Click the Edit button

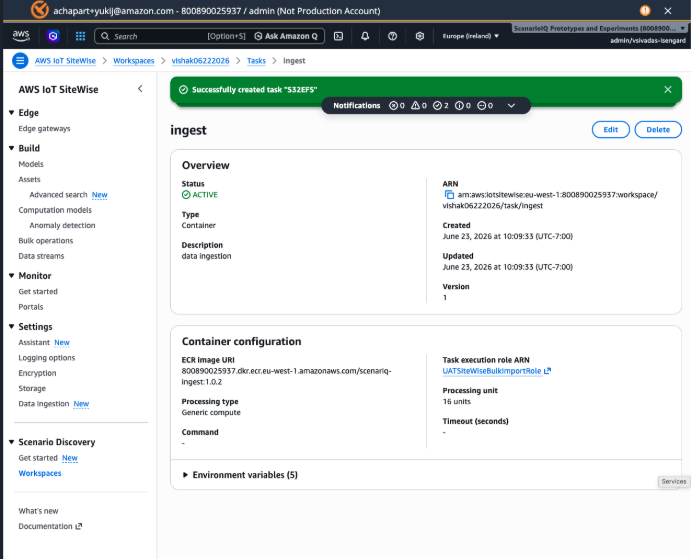point(610,130)
